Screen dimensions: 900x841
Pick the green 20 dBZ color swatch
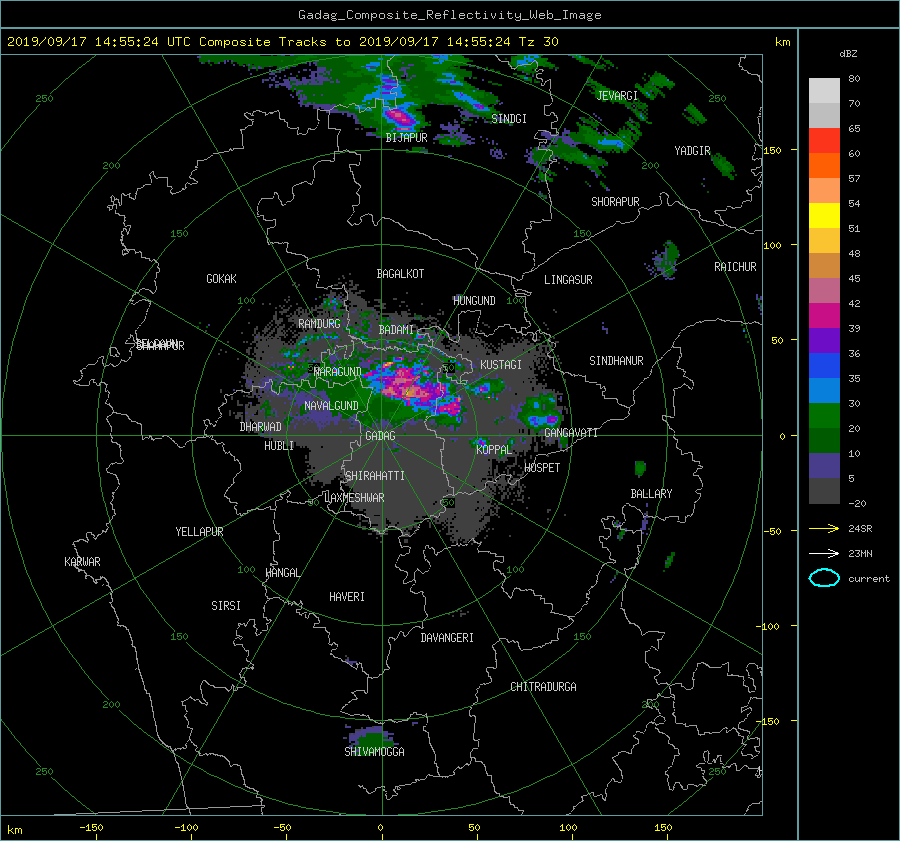click(824, 416)
